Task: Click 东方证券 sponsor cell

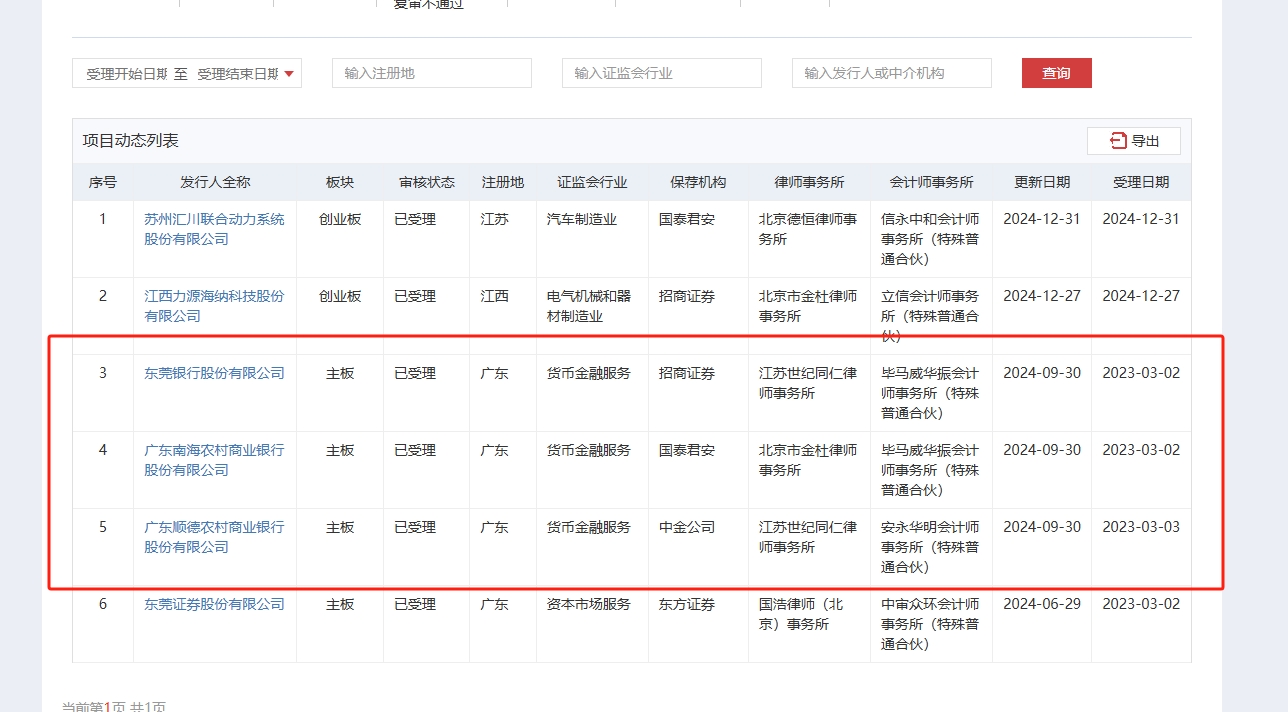Action: point(687,604)
